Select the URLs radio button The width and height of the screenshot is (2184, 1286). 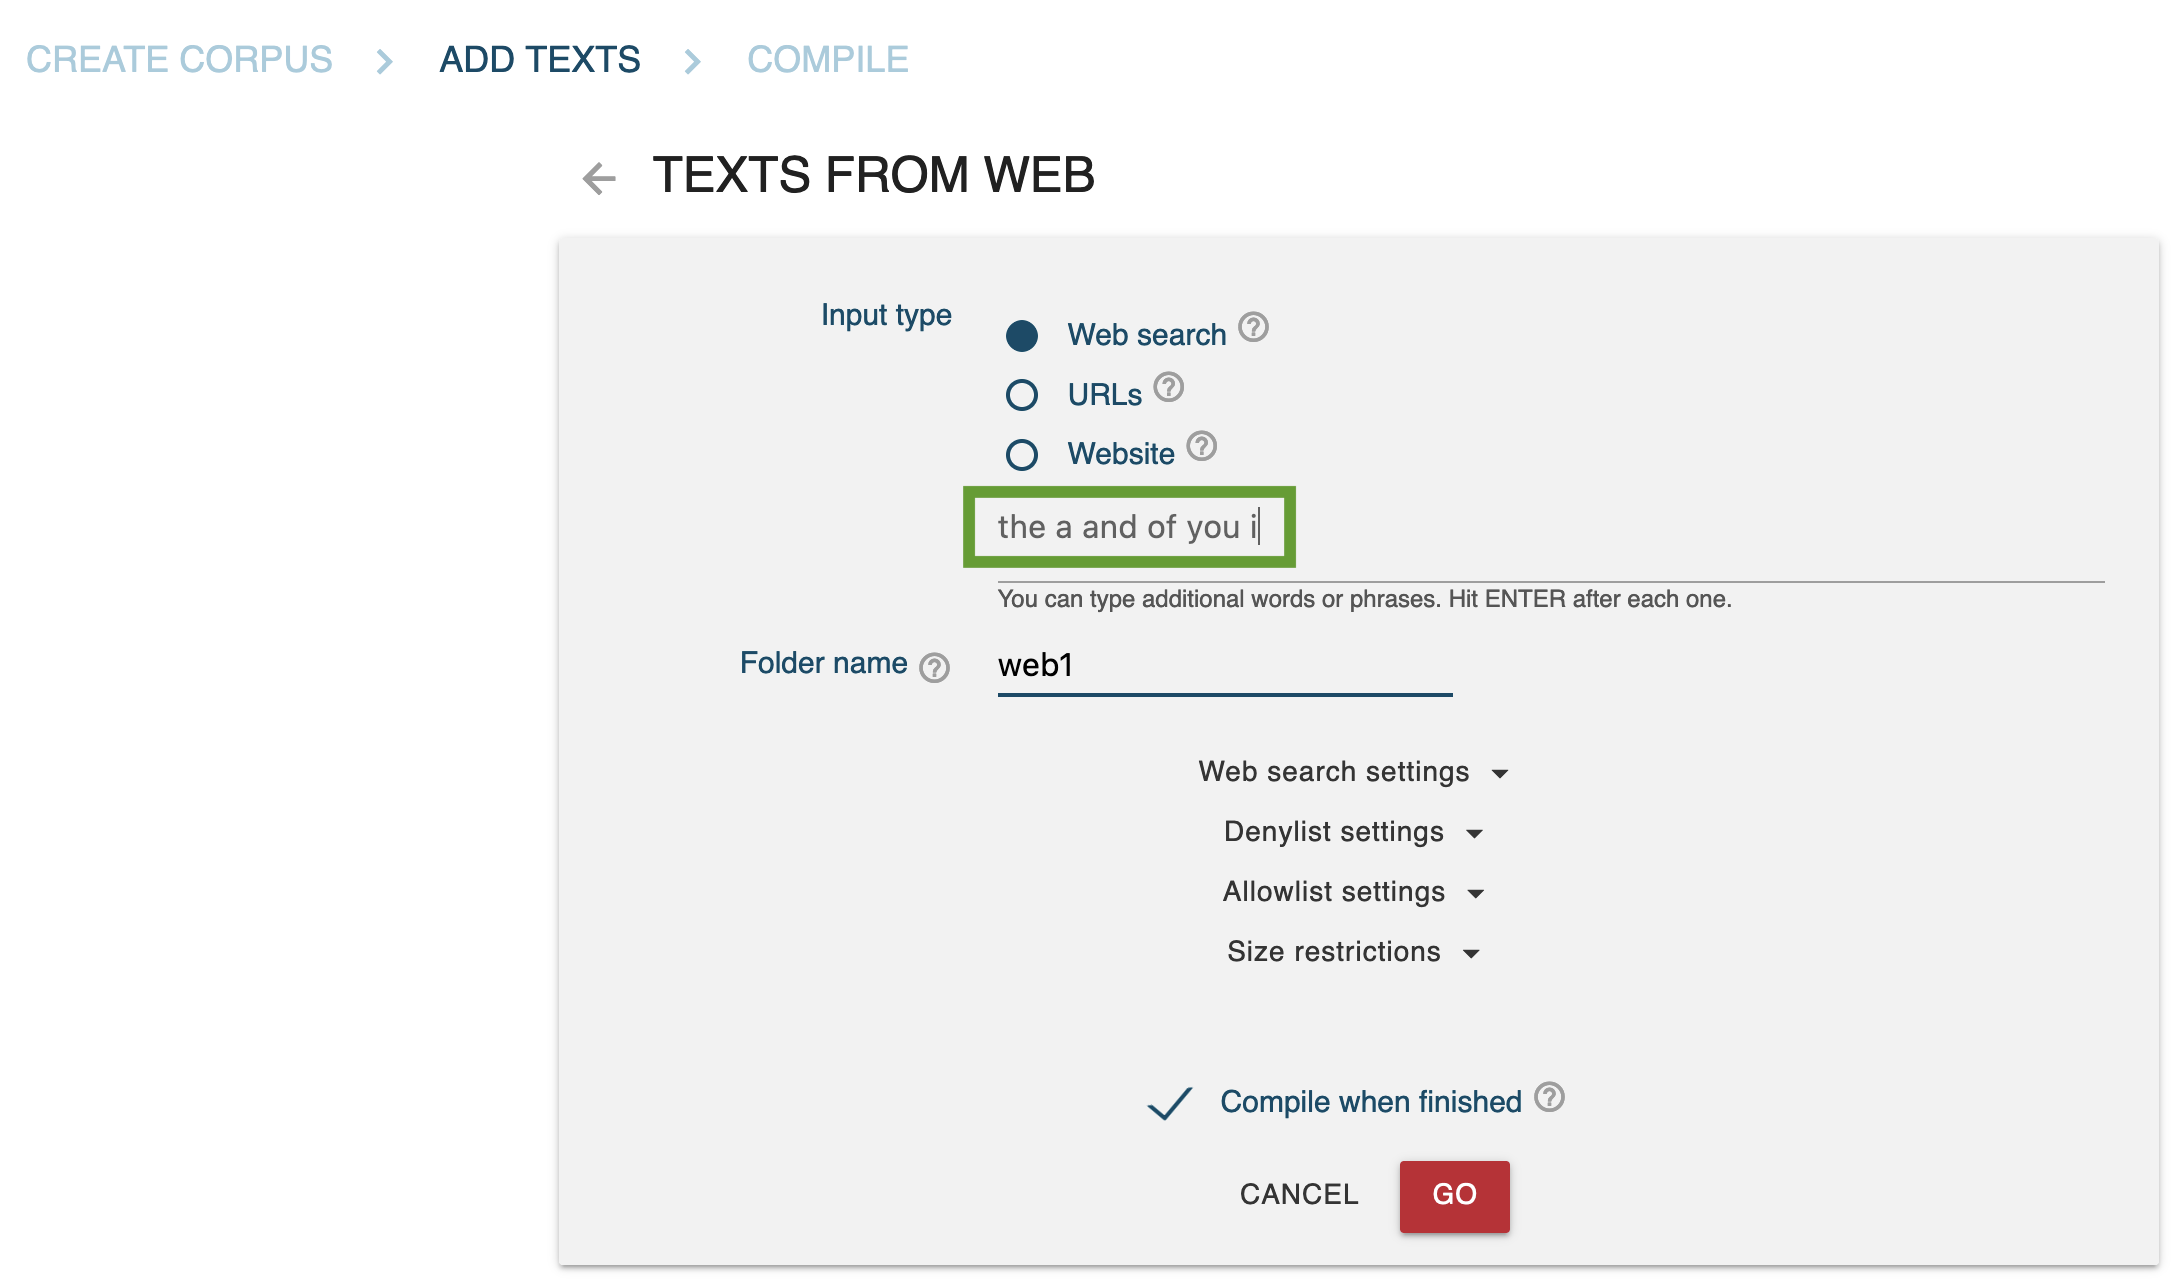(1022, 395)
